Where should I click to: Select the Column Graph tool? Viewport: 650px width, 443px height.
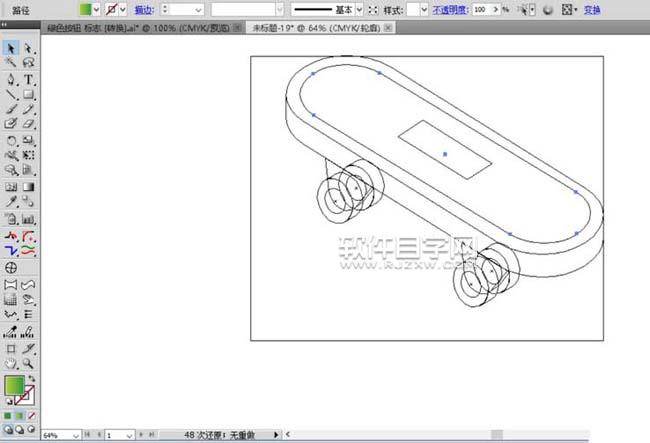(28, 219)
